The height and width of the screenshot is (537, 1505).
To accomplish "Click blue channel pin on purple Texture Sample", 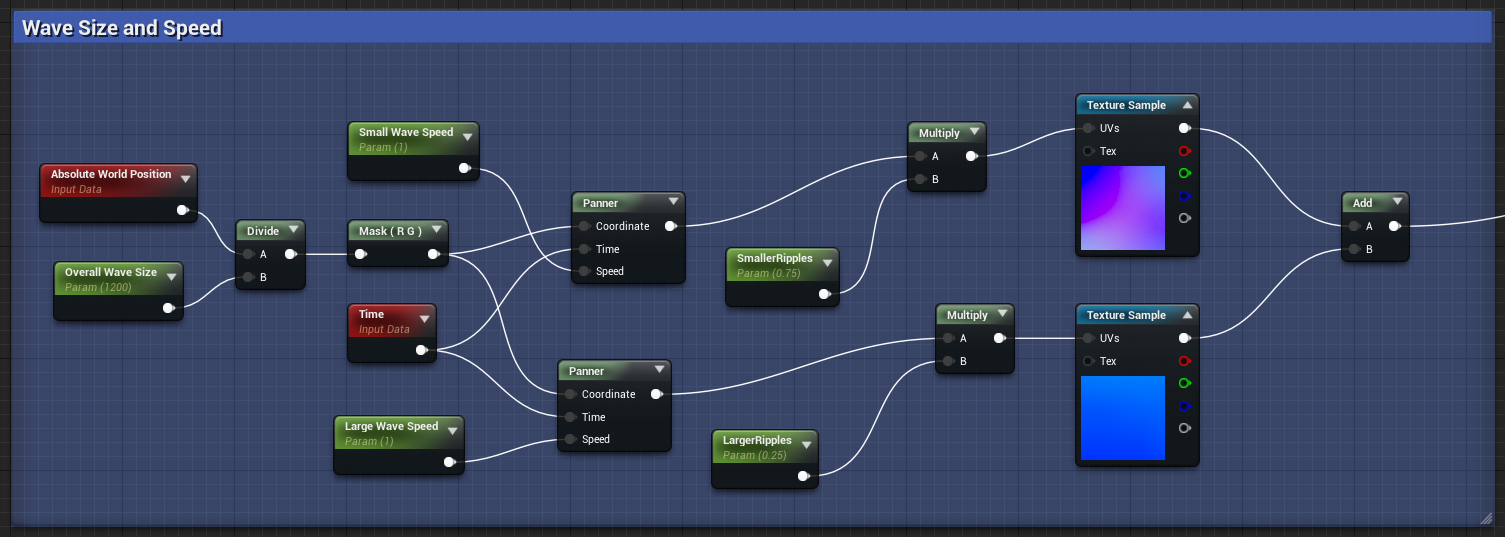I will pos(1185,196).
